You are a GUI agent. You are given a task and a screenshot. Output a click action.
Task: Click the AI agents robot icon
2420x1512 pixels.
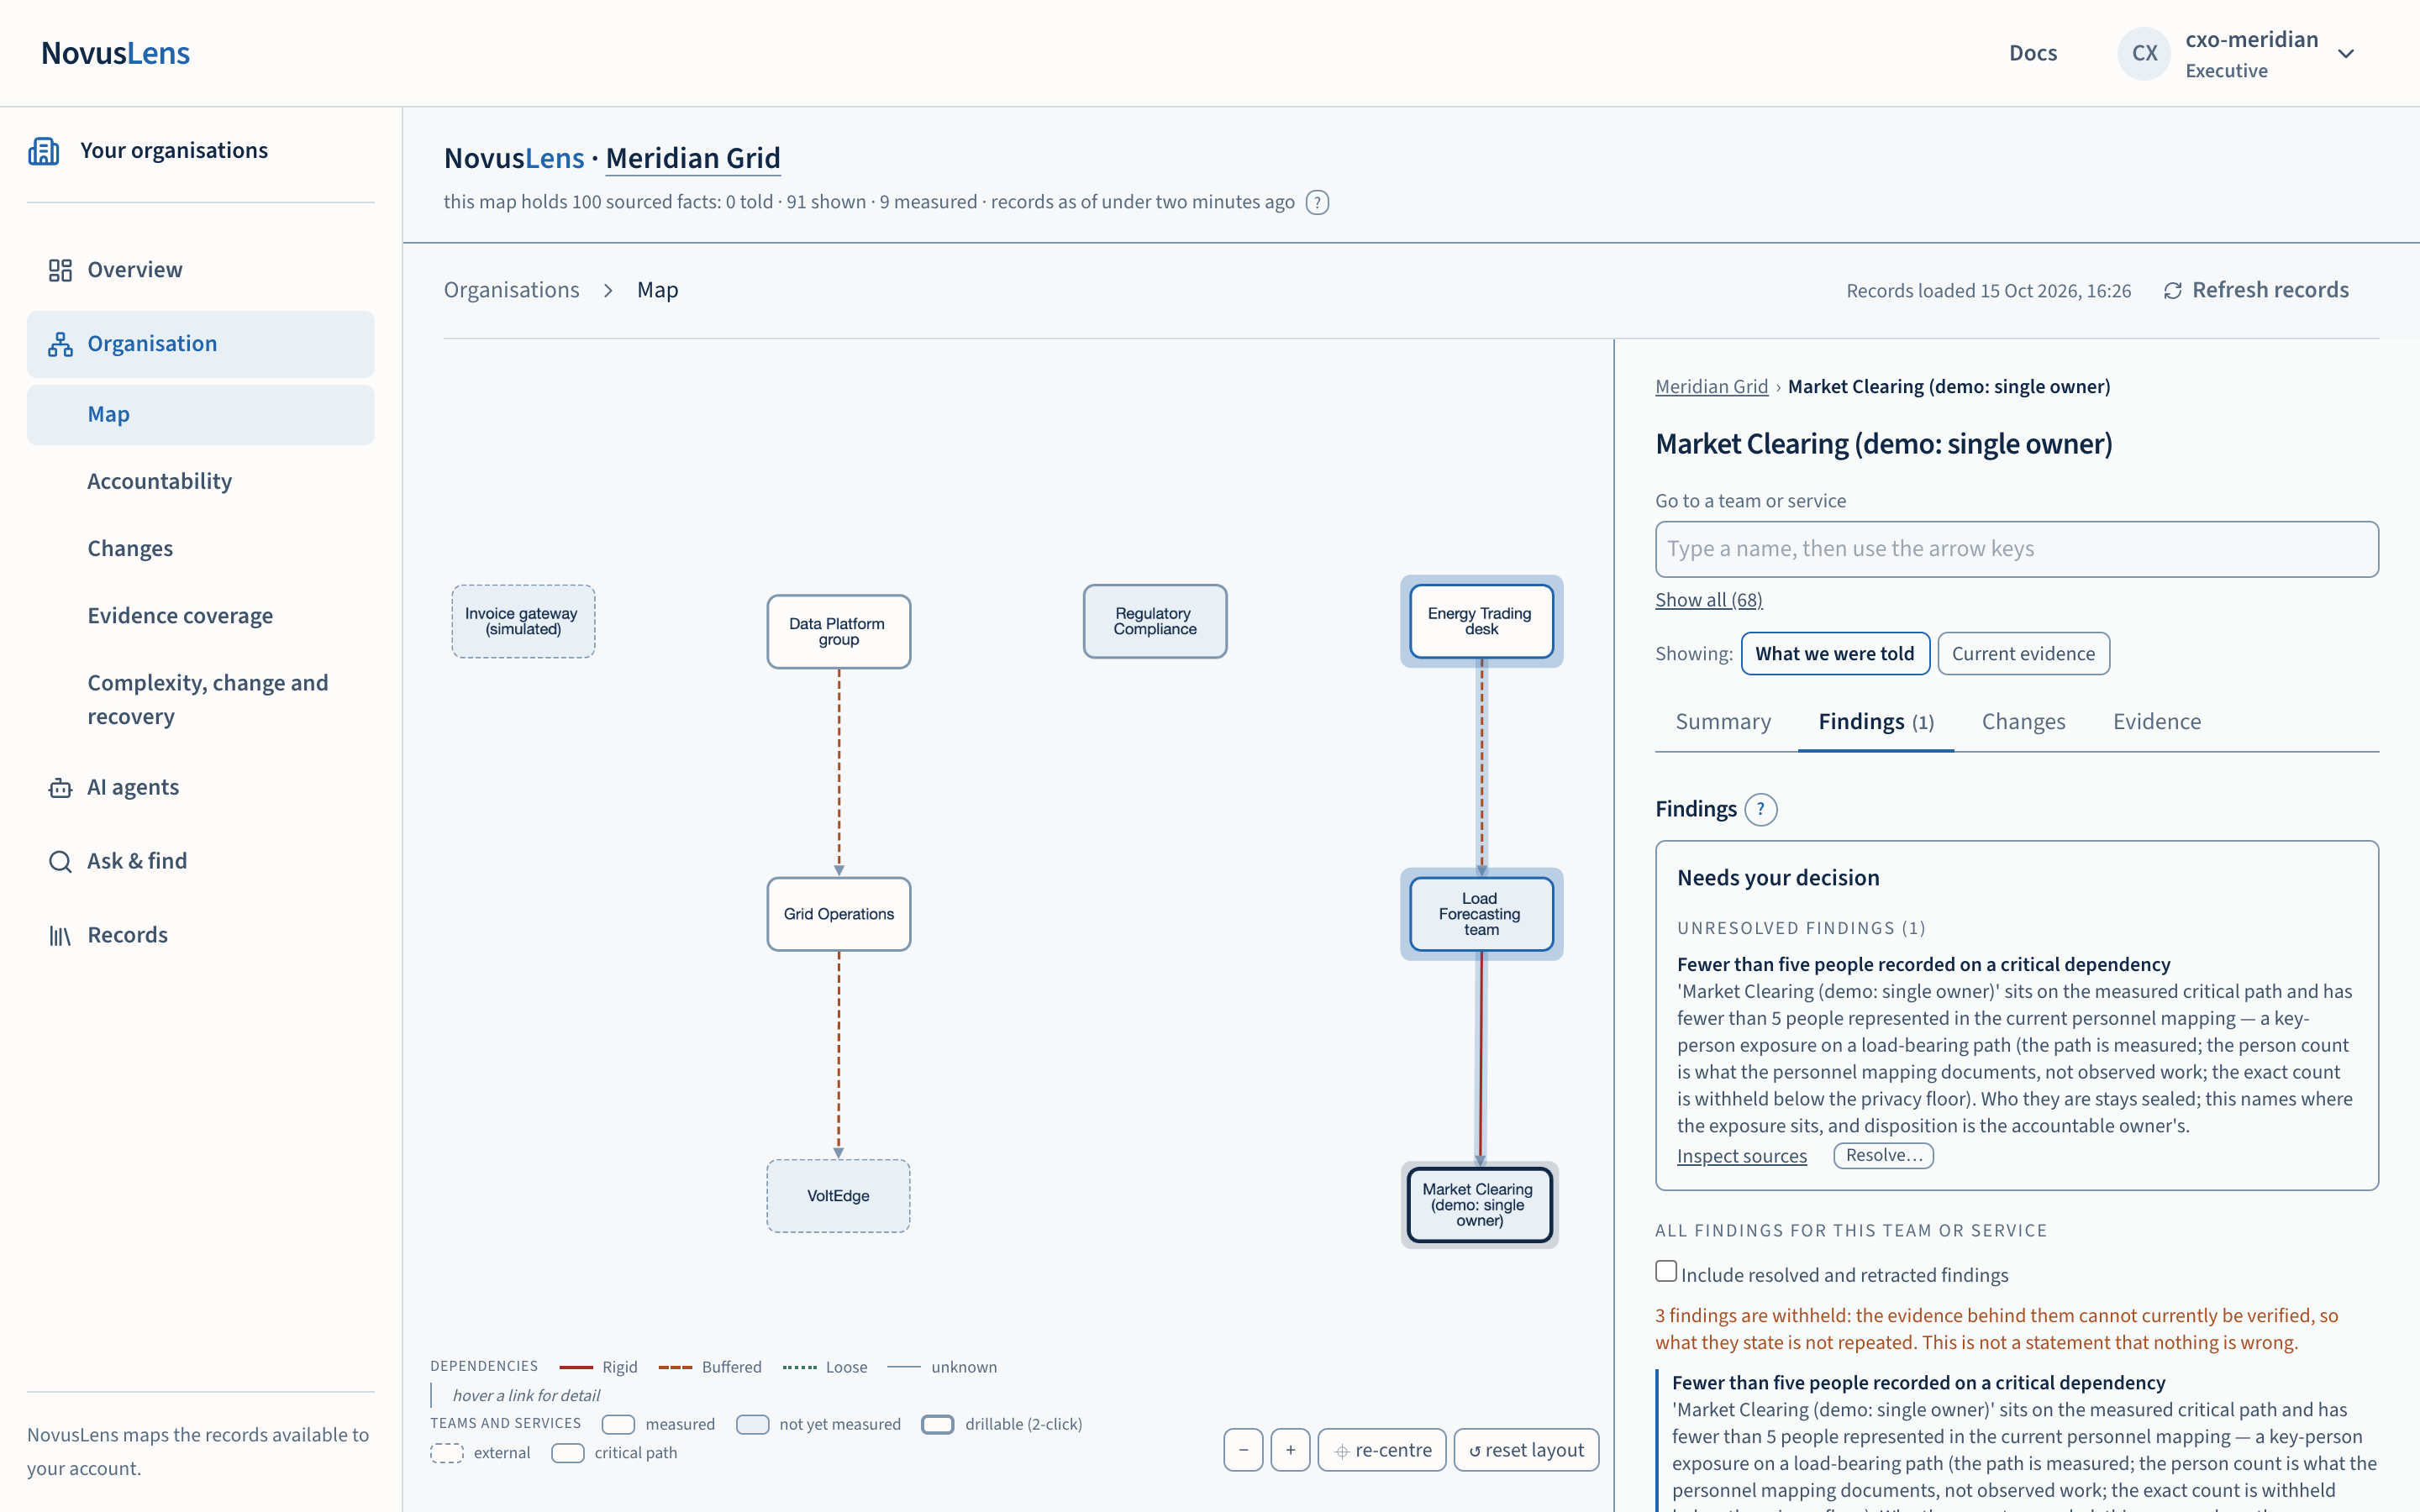click(x=60, y=788)
